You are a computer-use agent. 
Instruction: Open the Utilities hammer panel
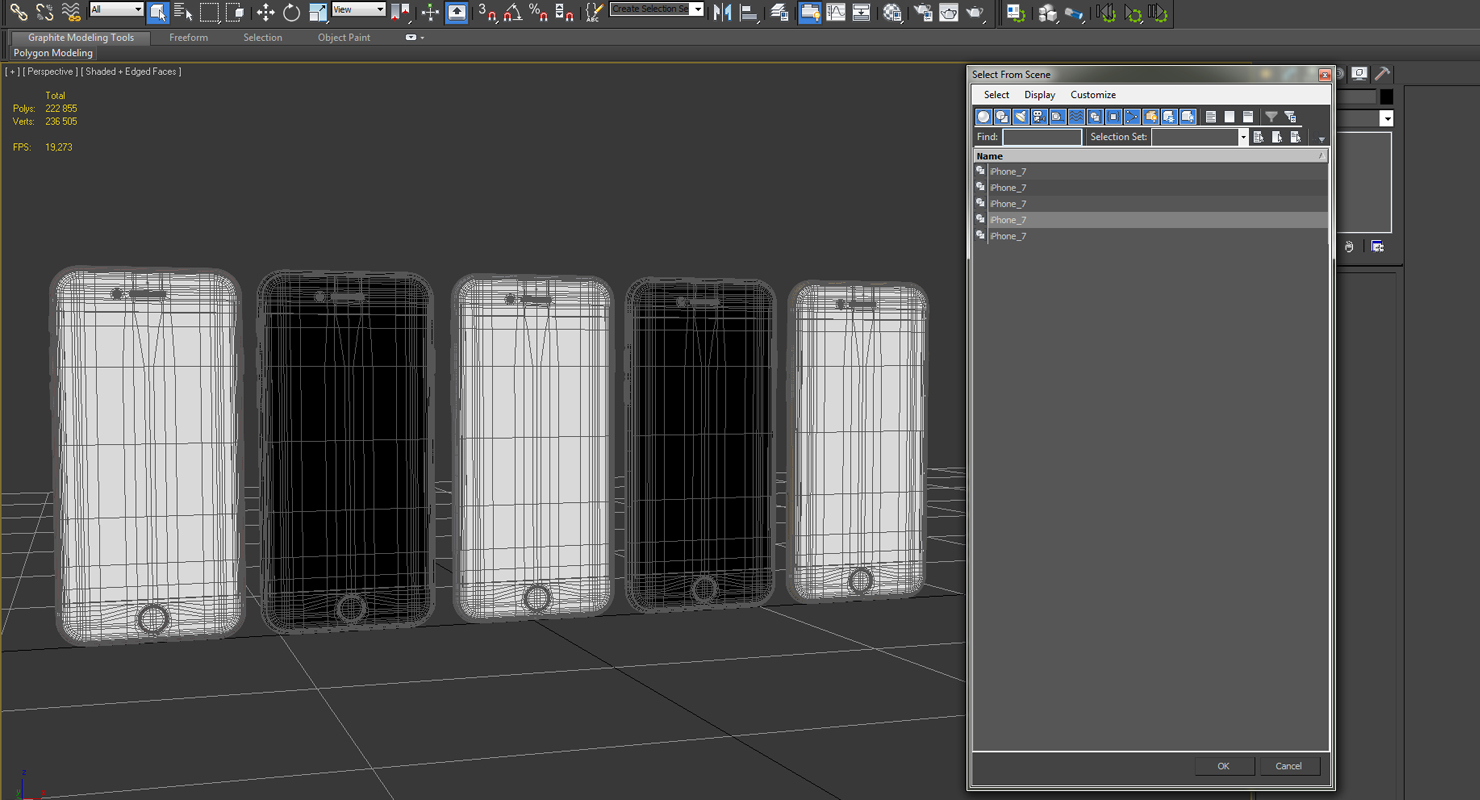tap(1382, 74)
